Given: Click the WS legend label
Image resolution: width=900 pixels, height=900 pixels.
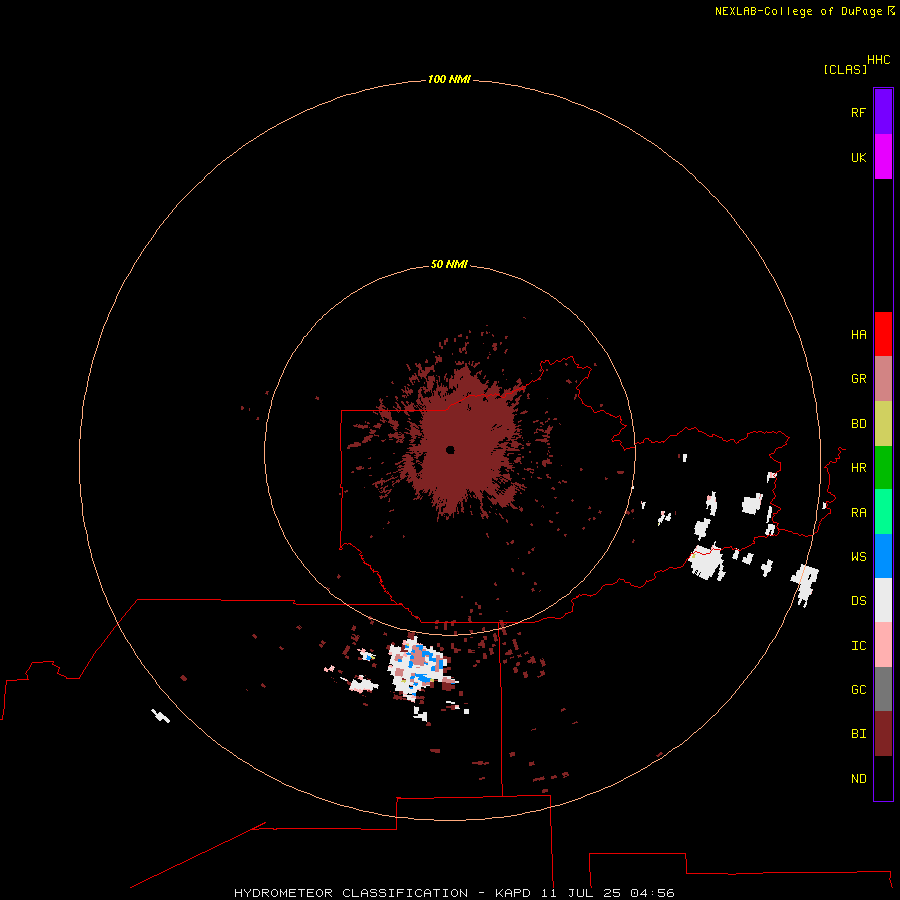Looking at the screenshot, I should point(859,556).
